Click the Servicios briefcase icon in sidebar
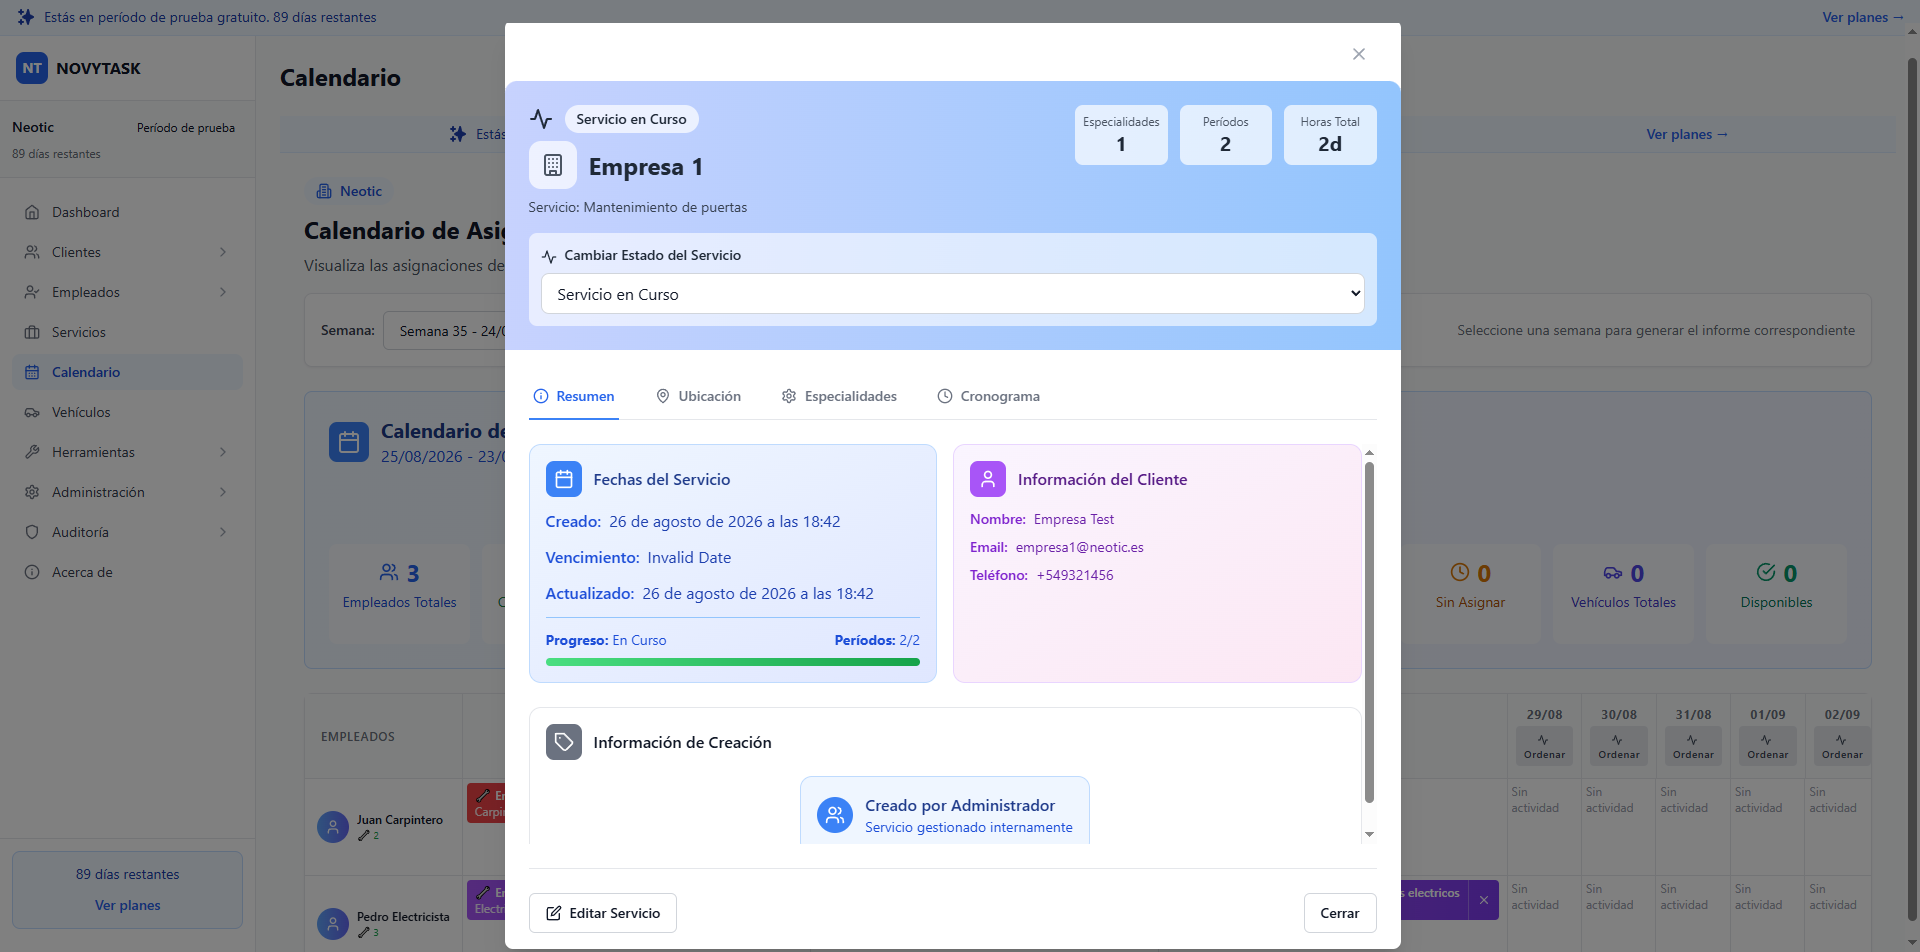 click(x=32, y=332)
